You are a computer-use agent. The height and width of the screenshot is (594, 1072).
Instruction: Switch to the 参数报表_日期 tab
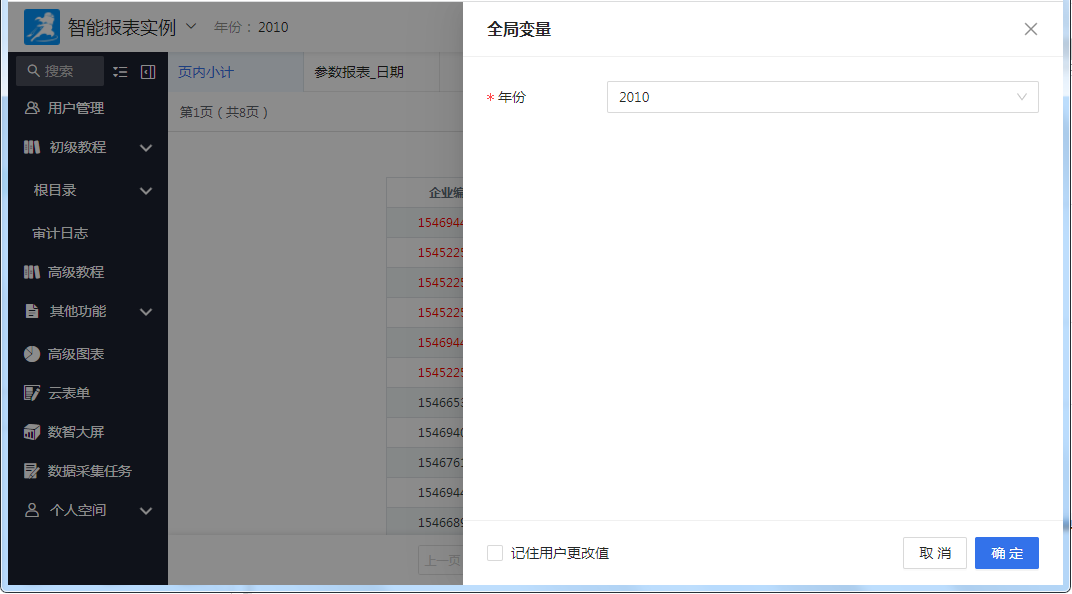coord(359,72)
